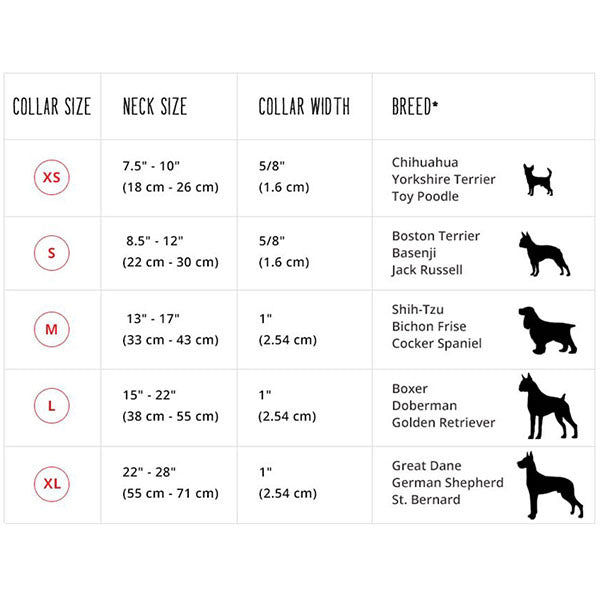Click the XS size circle icon
Screen dimensions: 600x600
(51, 178)
